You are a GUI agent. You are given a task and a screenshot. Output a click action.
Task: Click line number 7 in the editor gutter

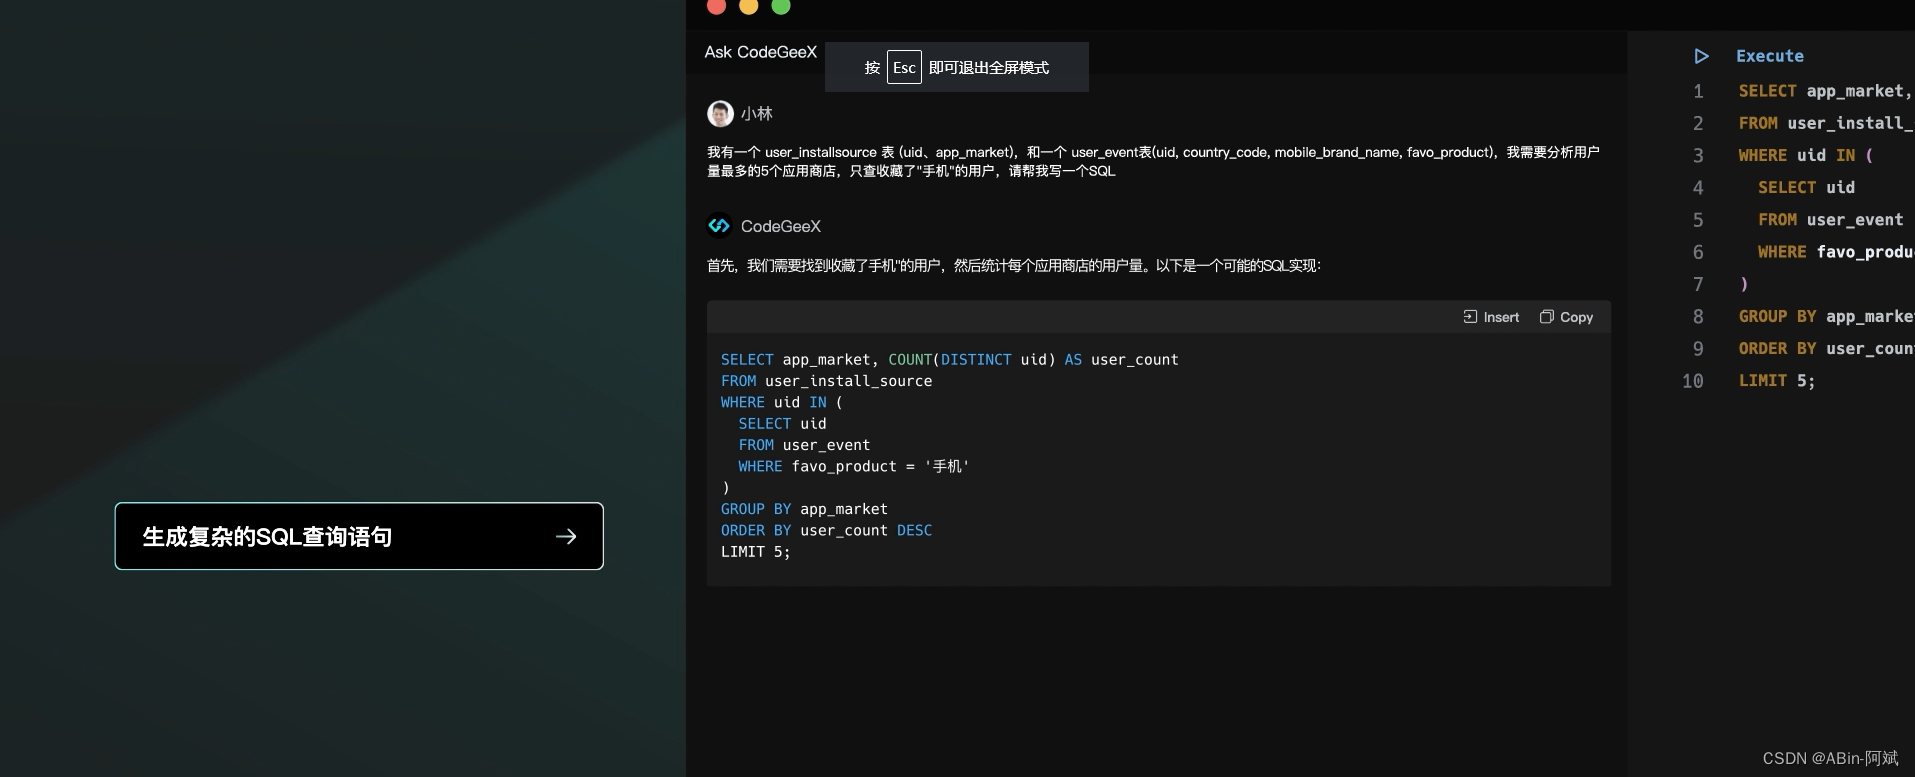[1698, 284]
